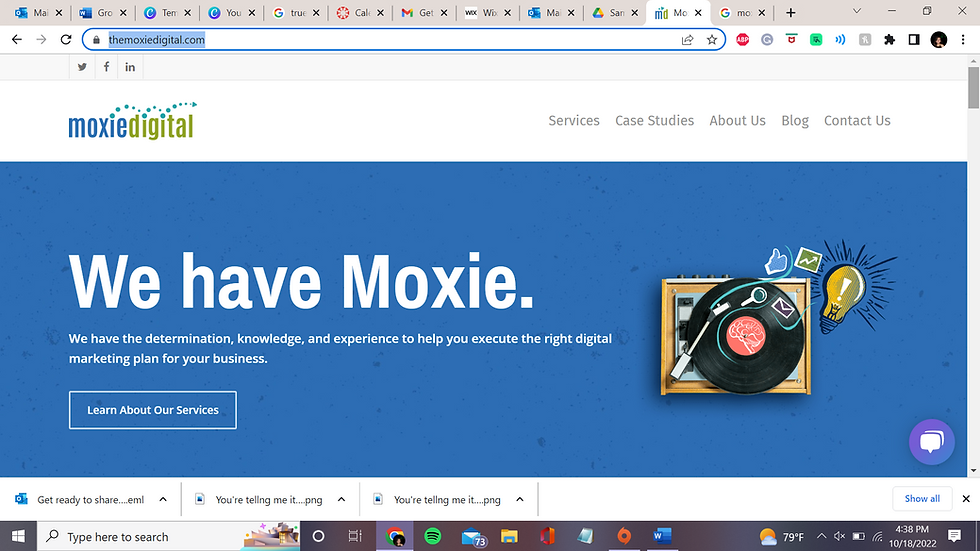The height and width of the screenshot is (551, 980).
Task: Open Case Studies page
Action: (654, 121)
